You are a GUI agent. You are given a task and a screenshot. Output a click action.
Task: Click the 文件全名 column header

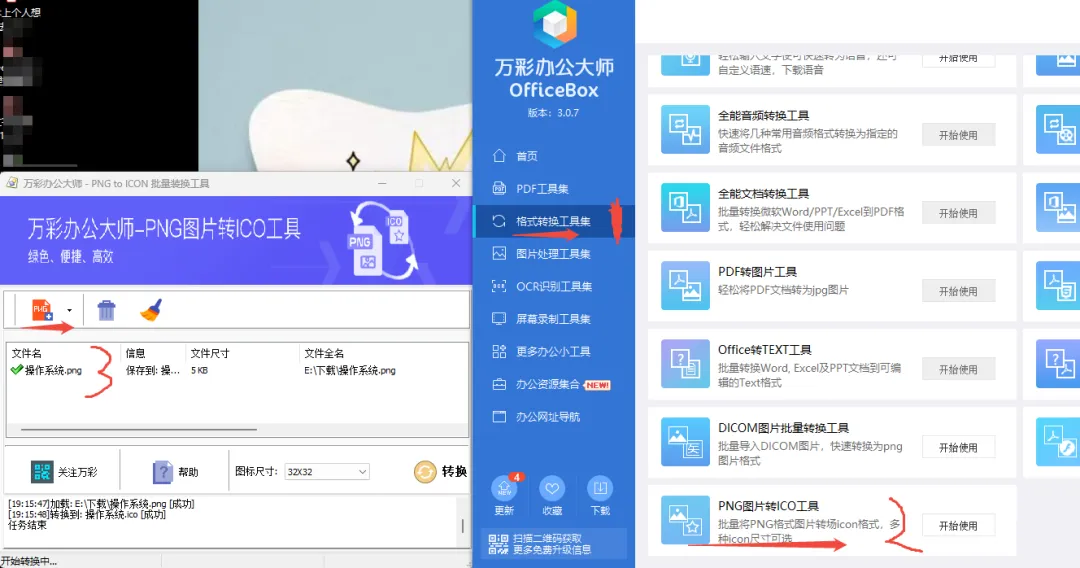(x=324, y=353)
